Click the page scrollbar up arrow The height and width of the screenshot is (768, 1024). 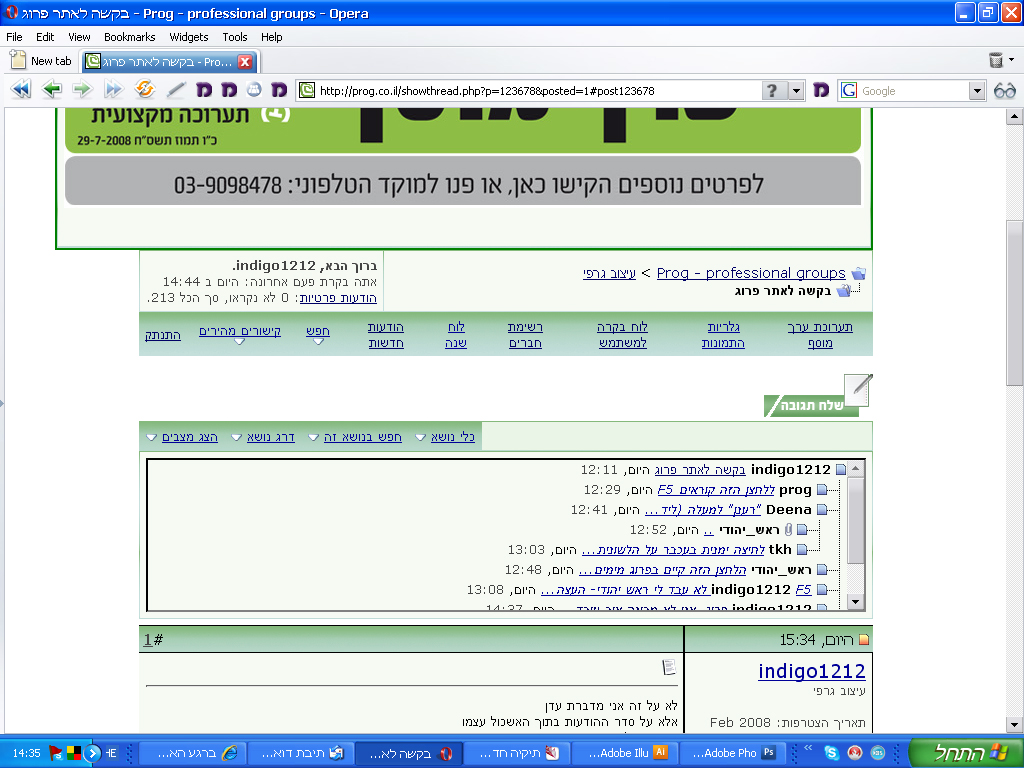tap(1014, 118)
